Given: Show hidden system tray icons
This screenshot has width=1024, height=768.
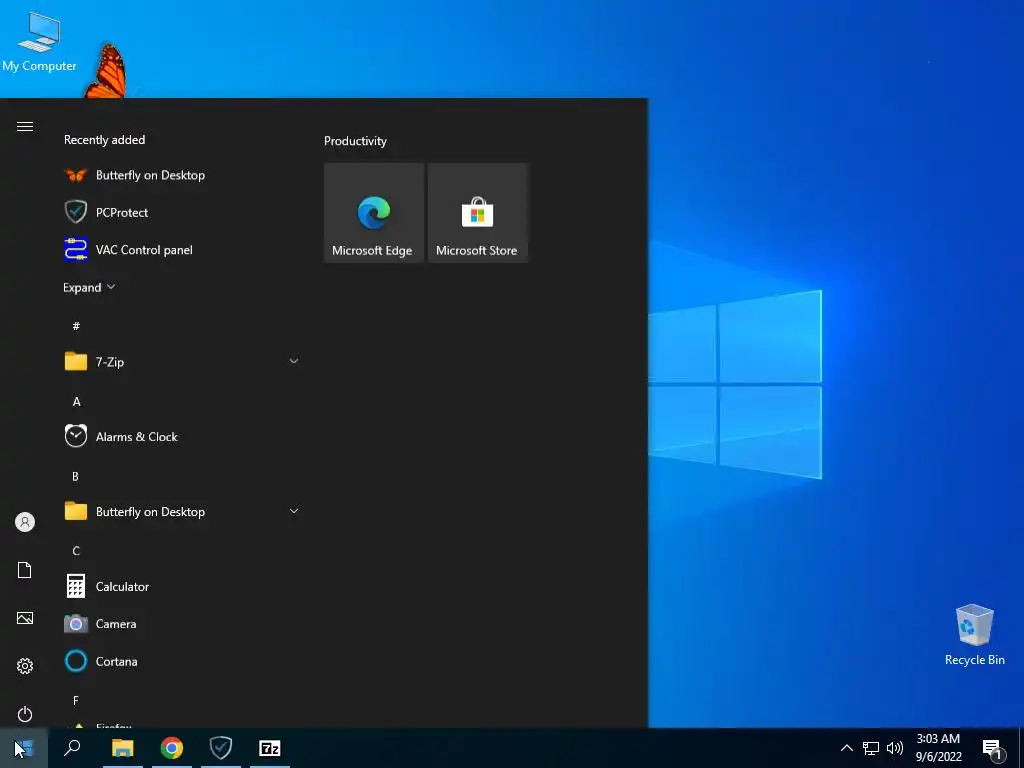Looking at the screenshot, I should point(846,748).
